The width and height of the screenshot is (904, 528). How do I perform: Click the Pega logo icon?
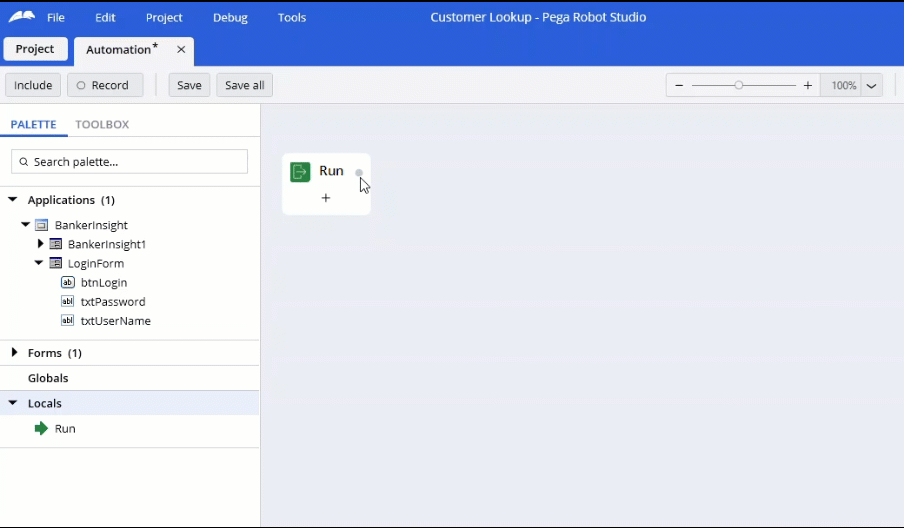22,17
